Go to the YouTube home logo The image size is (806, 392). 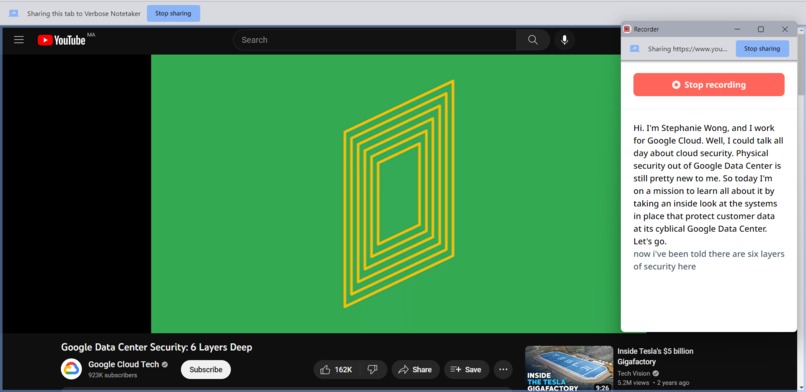[62, 40]
